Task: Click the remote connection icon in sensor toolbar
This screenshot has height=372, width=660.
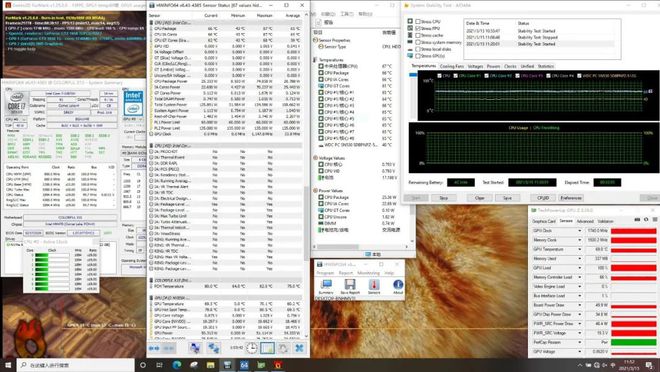Action: tap(213, 348)
